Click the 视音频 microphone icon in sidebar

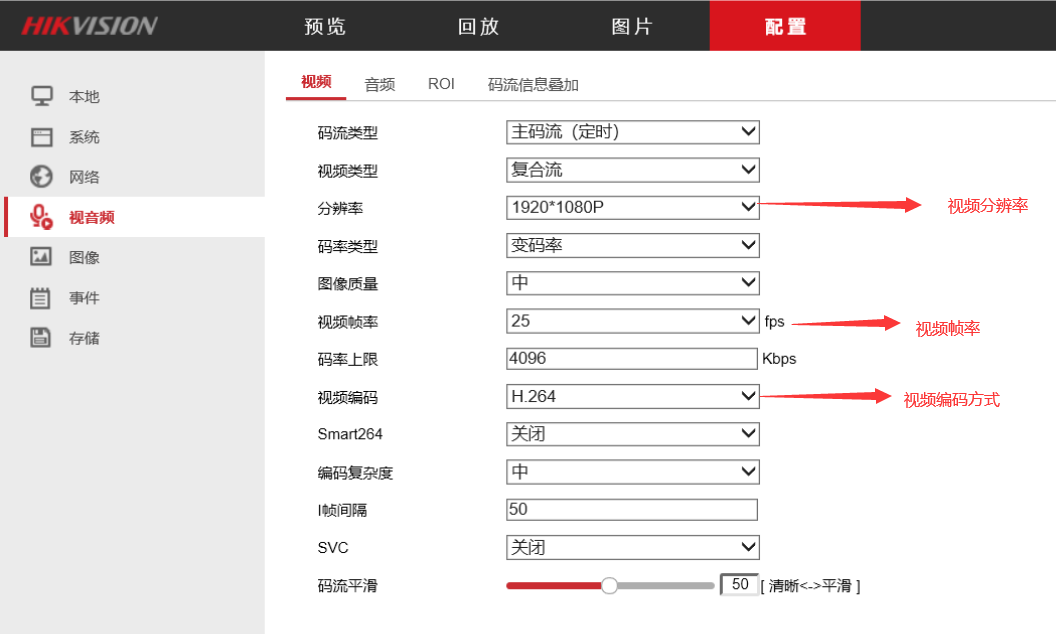point(41,217)
